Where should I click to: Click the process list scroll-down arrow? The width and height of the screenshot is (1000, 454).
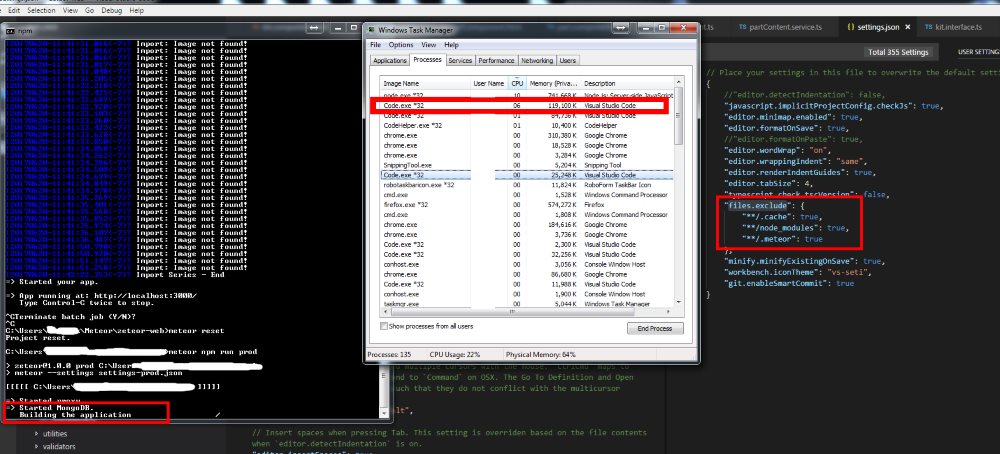(x=679, y=302)
